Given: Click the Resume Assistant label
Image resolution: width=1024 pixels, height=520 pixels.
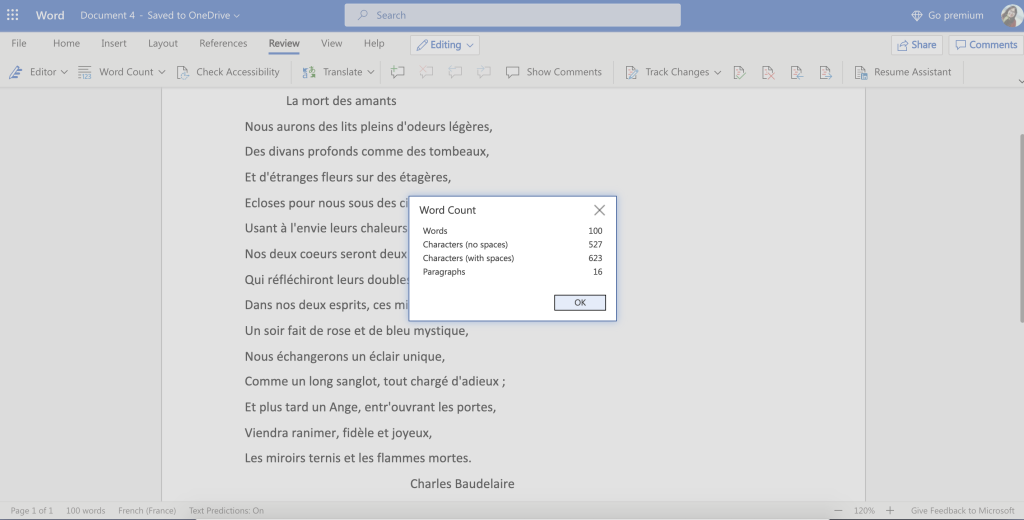Looking at the screenshot, I should tap(912, 72).
